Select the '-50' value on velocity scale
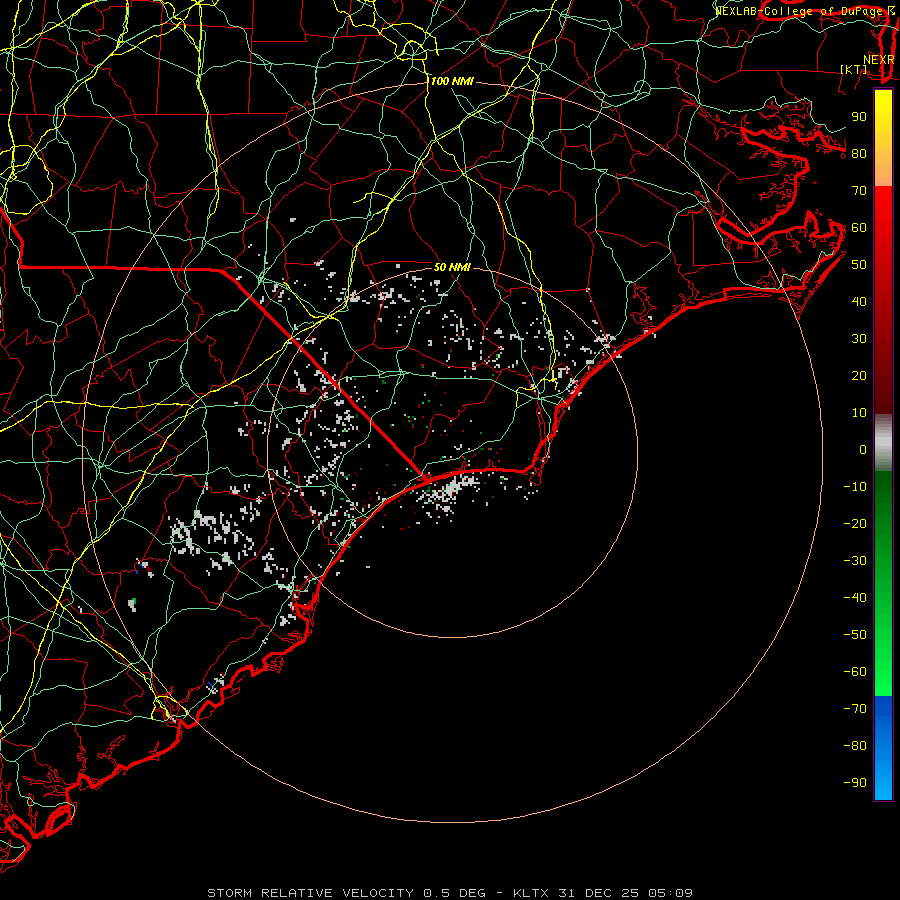 [x=855, y=635]
